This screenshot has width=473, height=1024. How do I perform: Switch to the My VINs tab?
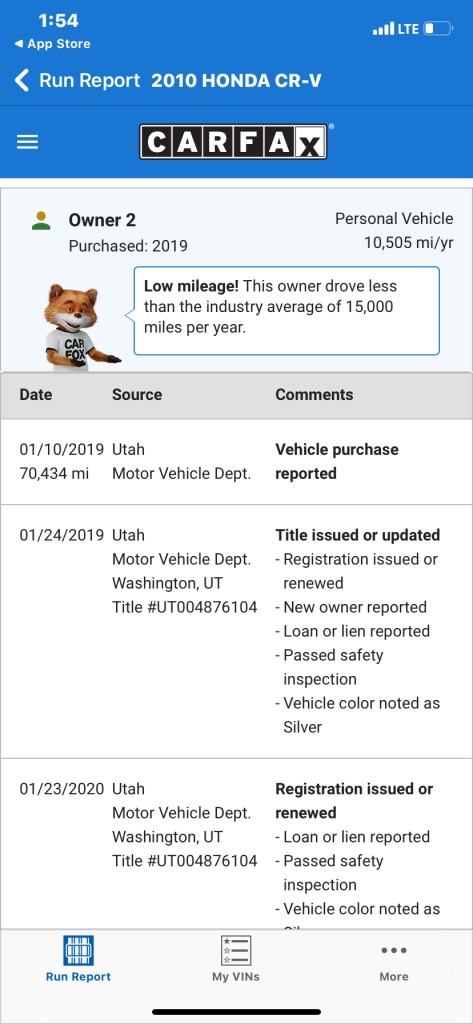[x=236, y=959]
